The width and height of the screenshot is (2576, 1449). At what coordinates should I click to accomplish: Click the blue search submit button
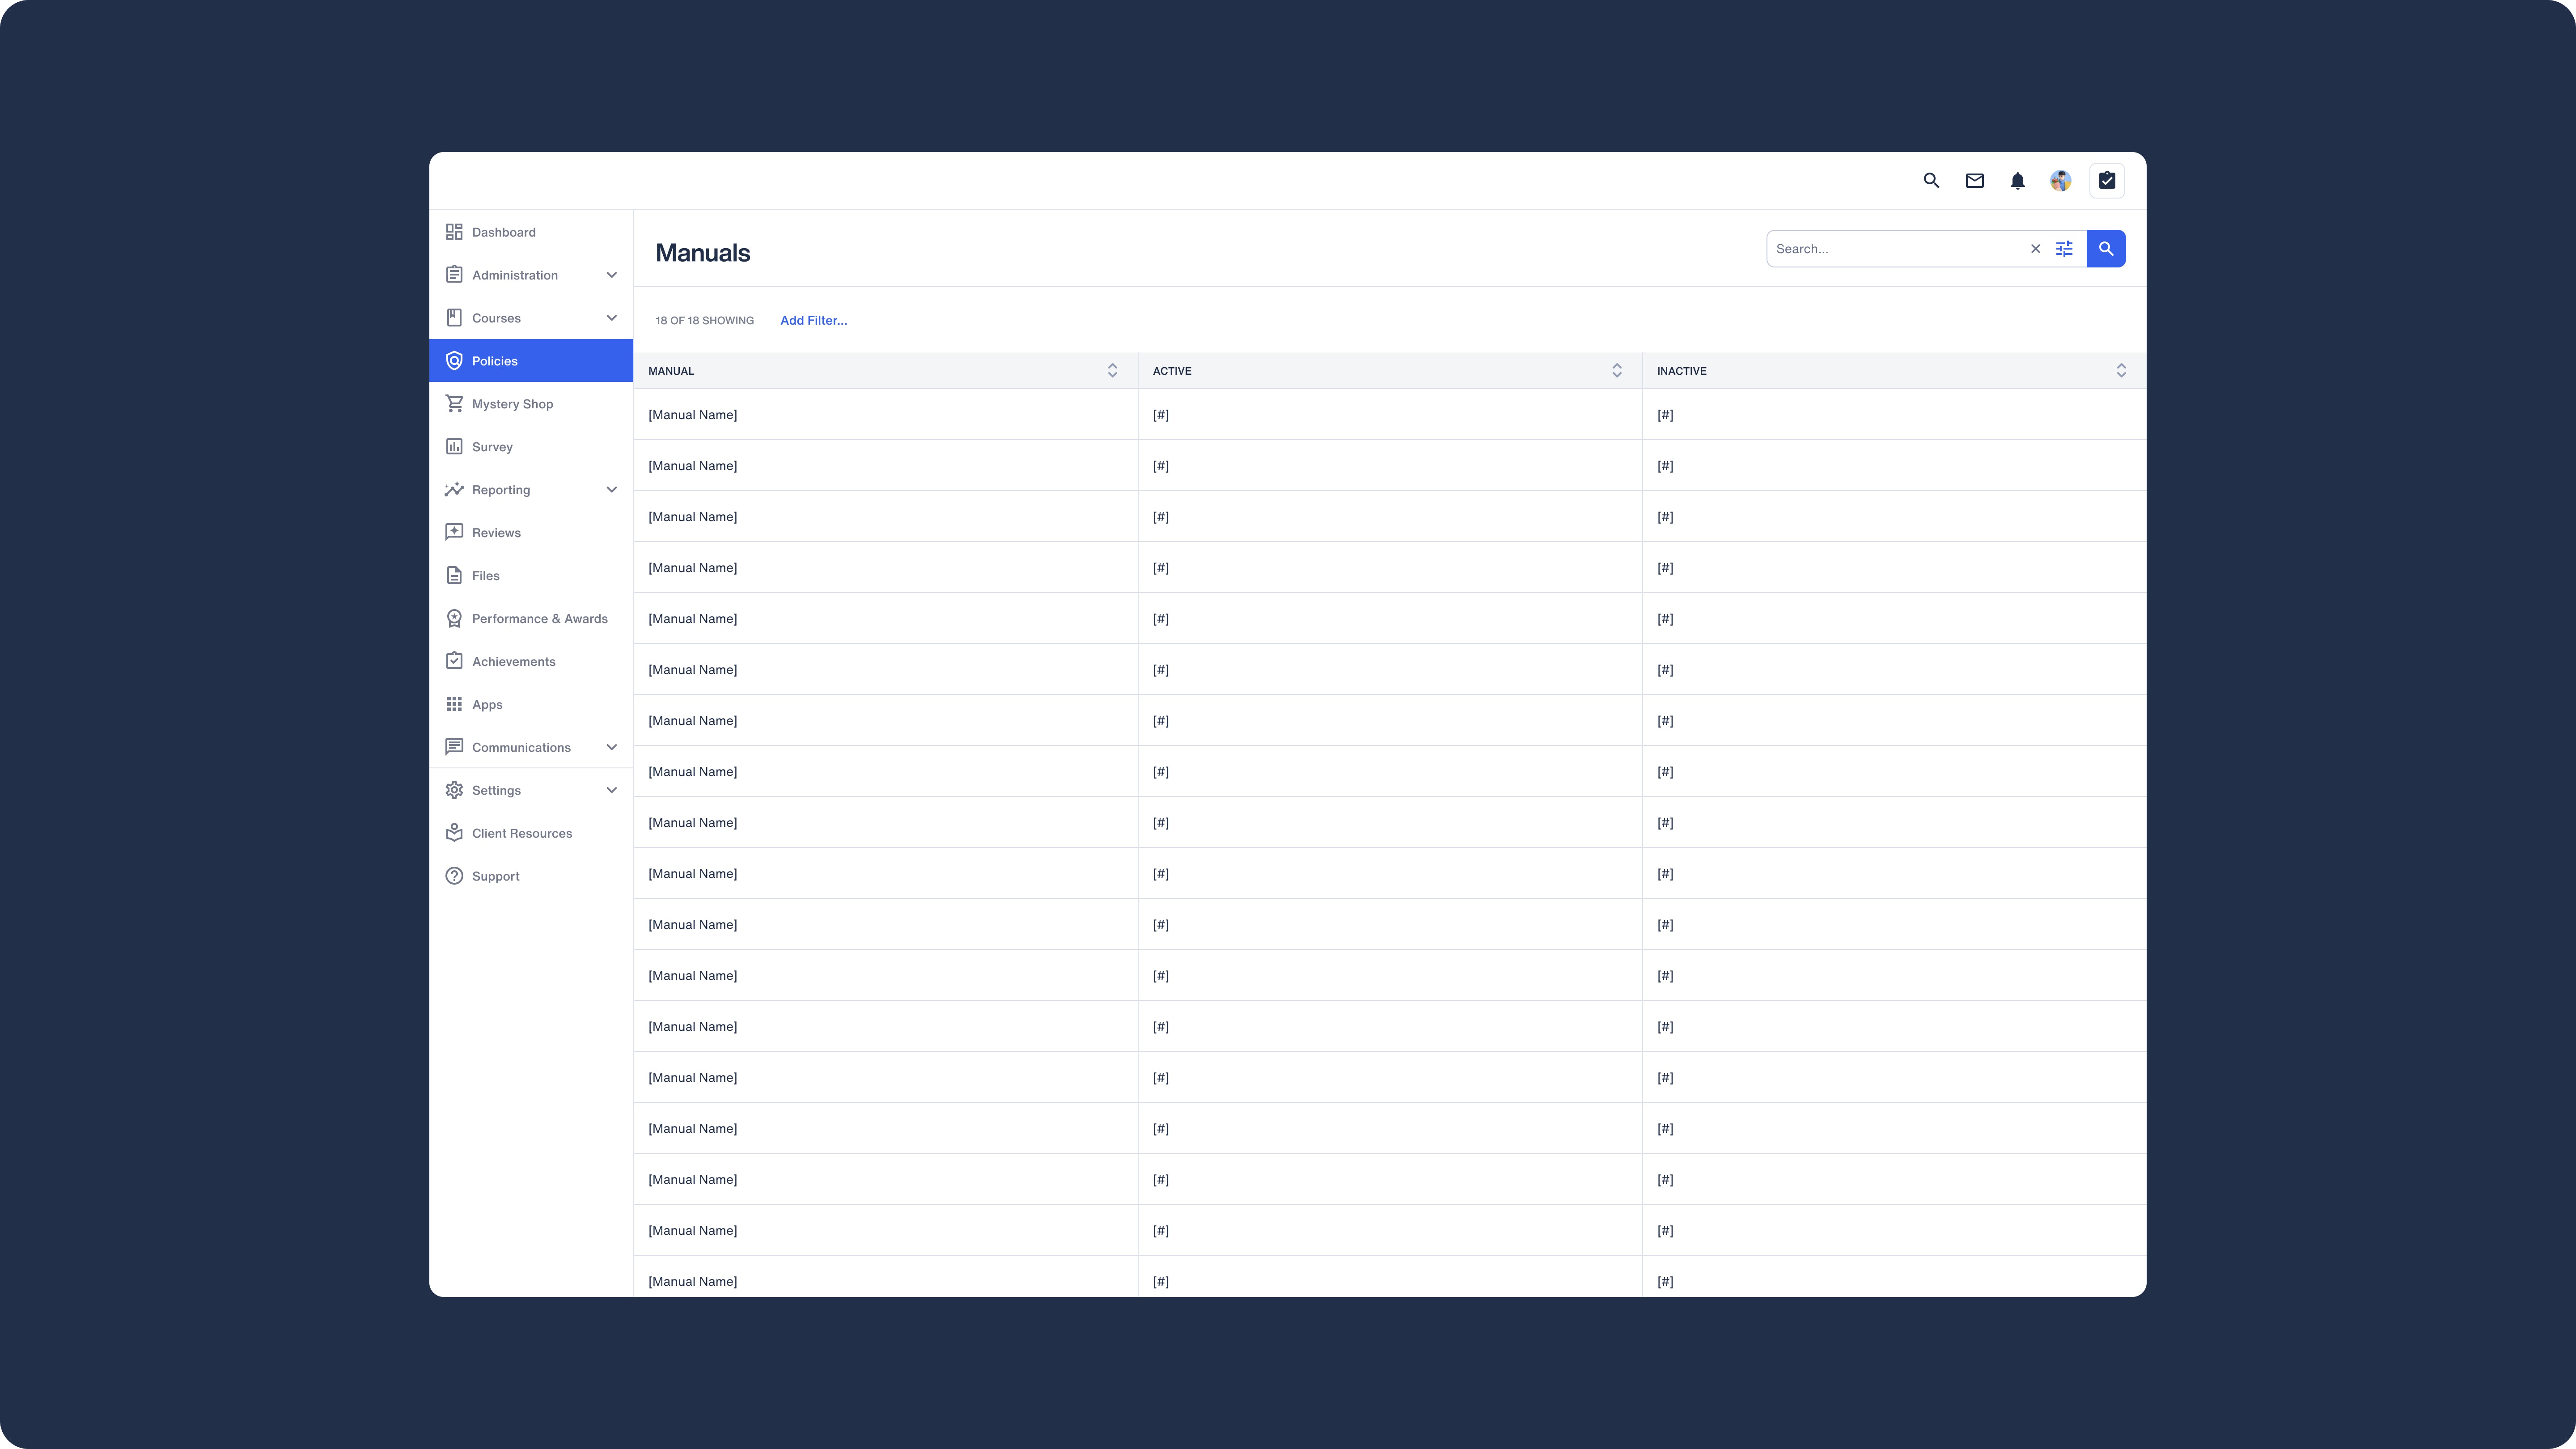pyautogui.click(x=2106, y=249)
